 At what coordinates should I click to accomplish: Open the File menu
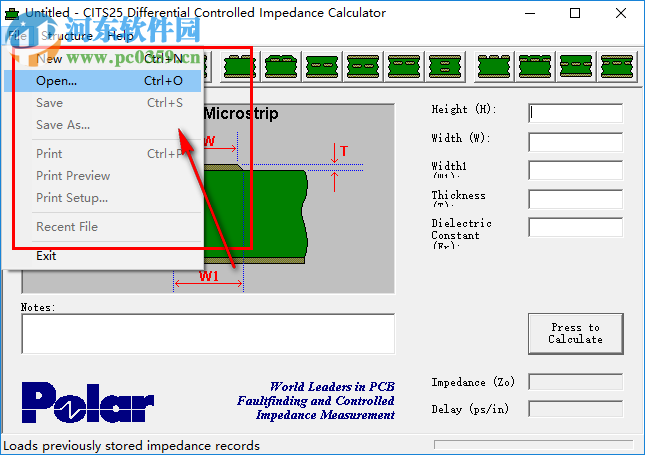pyautogui.click(x=18, y=36)
